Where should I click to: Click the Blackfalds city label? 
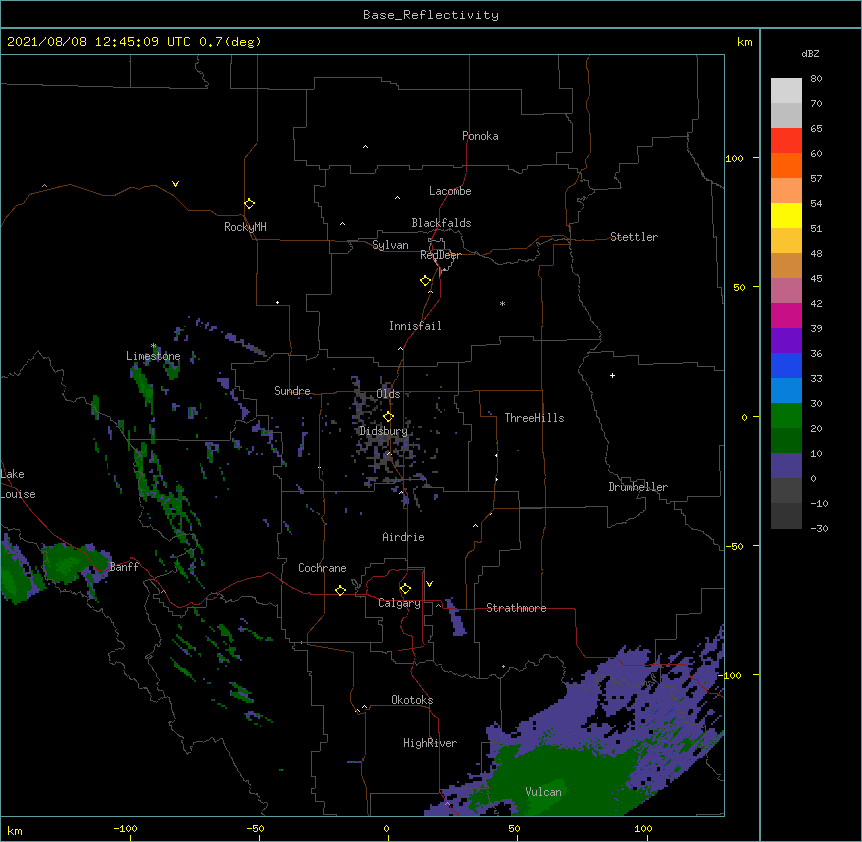(441, 223)
